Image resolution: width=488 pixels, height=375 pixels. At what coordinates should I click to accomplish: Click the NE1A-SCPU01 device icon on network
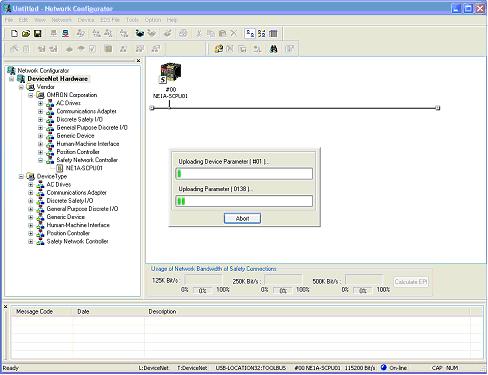(171, 73)
